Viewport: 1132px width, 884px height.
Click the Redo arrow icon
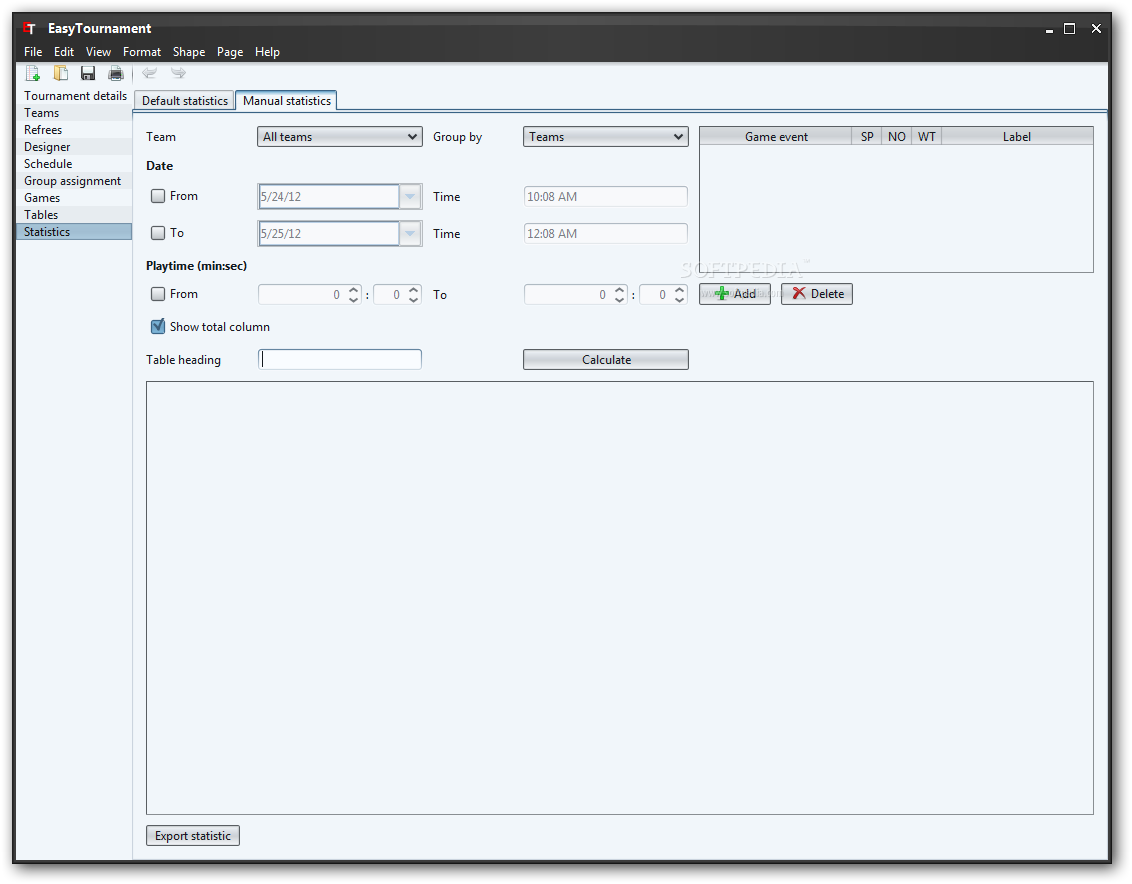click(178, 72)
